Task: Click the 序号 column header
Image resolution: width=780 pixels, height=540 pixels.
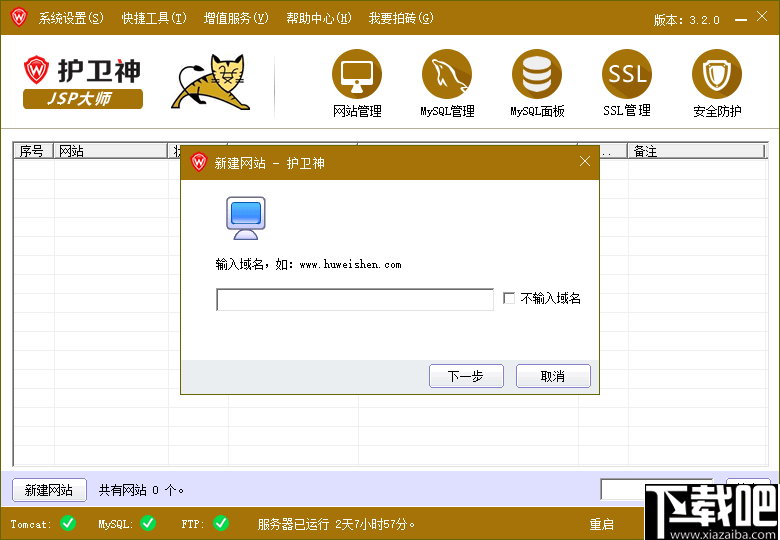Action: point(33,151)
